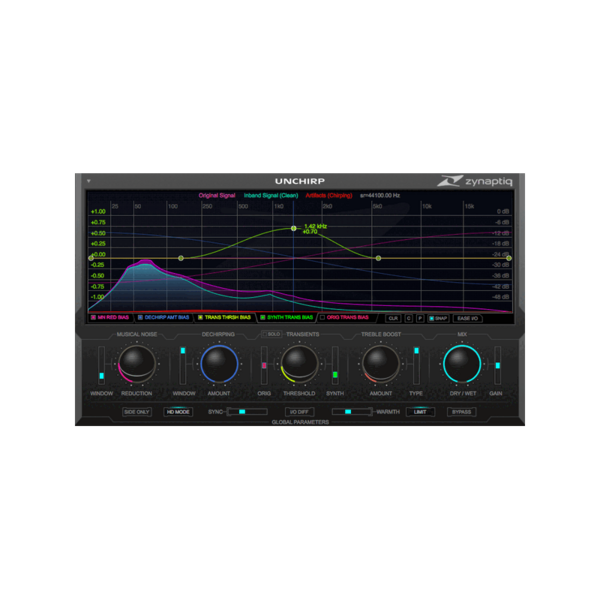The height and width of the screenshot is (600, 600).
Task: Click the sr=44100.00 Hz readout
Action: pos(380,196)
